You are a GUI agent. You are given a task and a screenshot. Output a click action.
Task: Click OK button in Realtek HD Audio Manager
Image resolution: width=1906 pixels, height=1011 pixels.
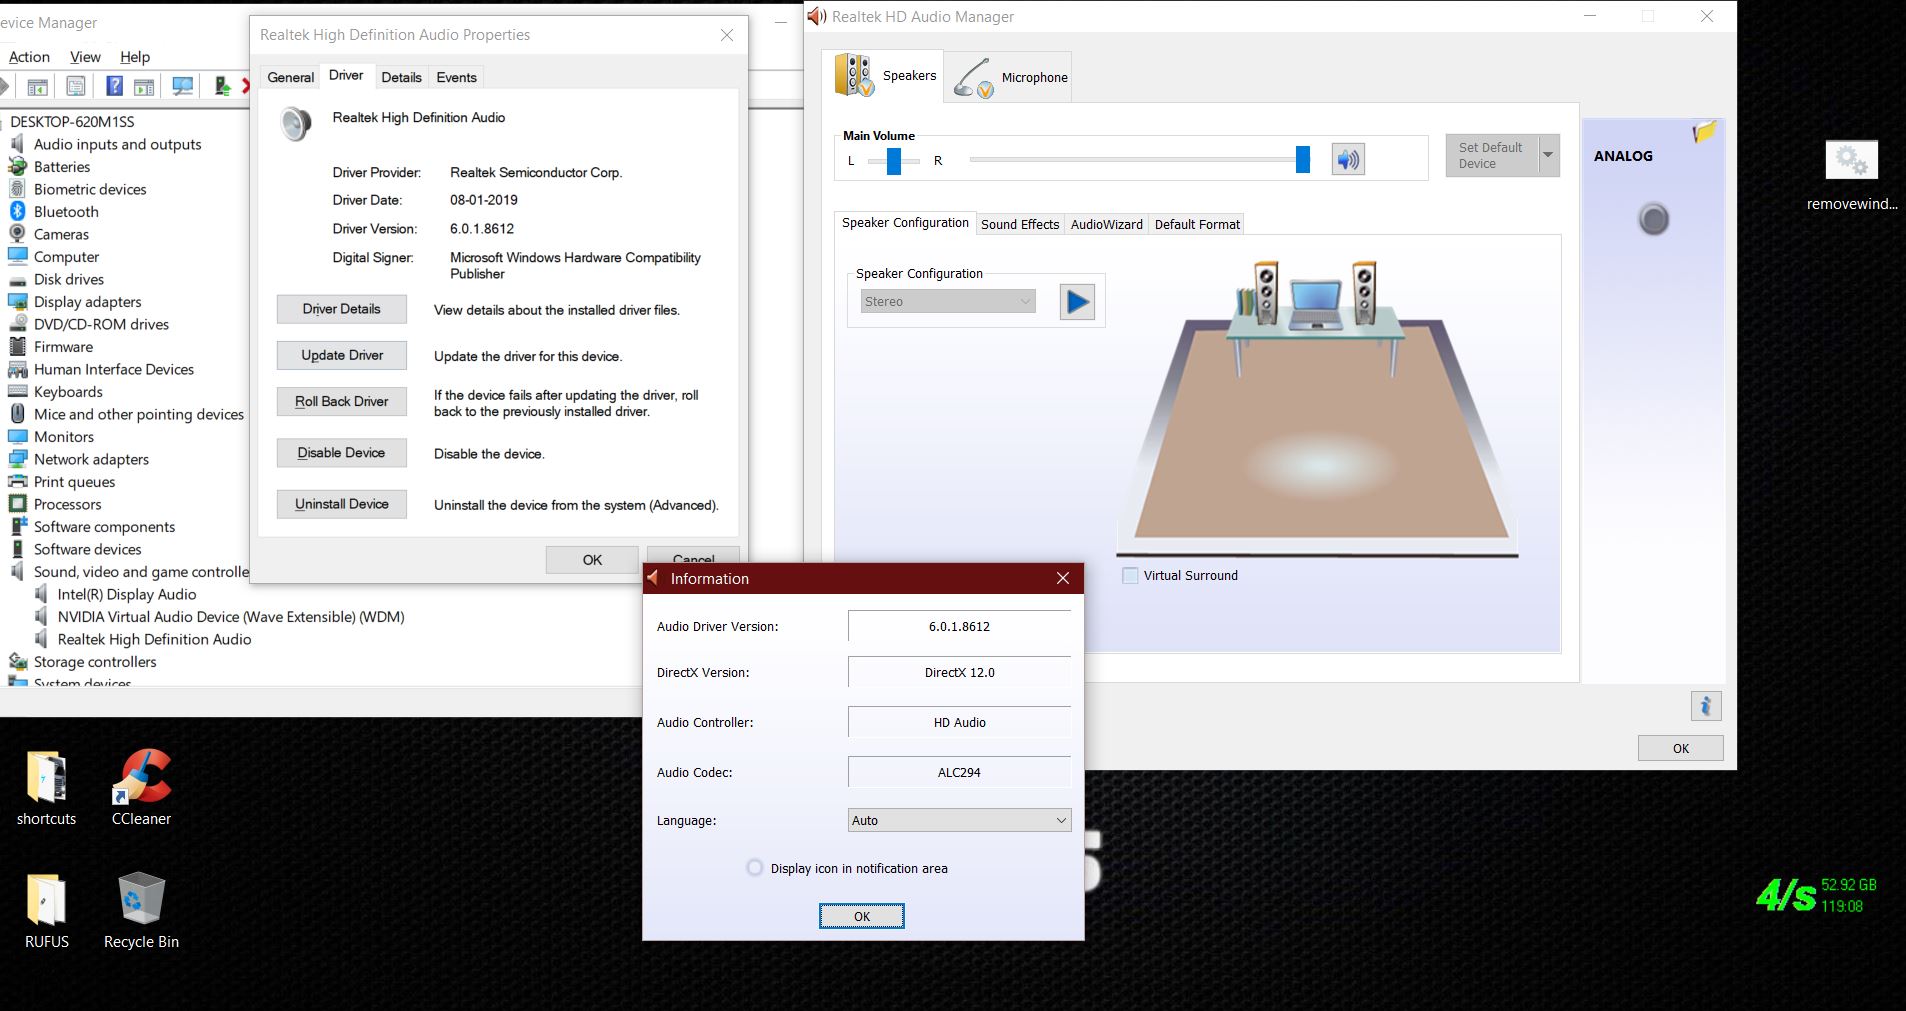1681,748
